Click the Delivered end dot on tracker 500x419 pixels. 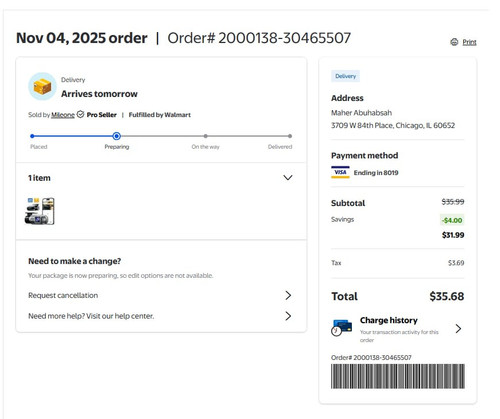click(x=290, y=136)
